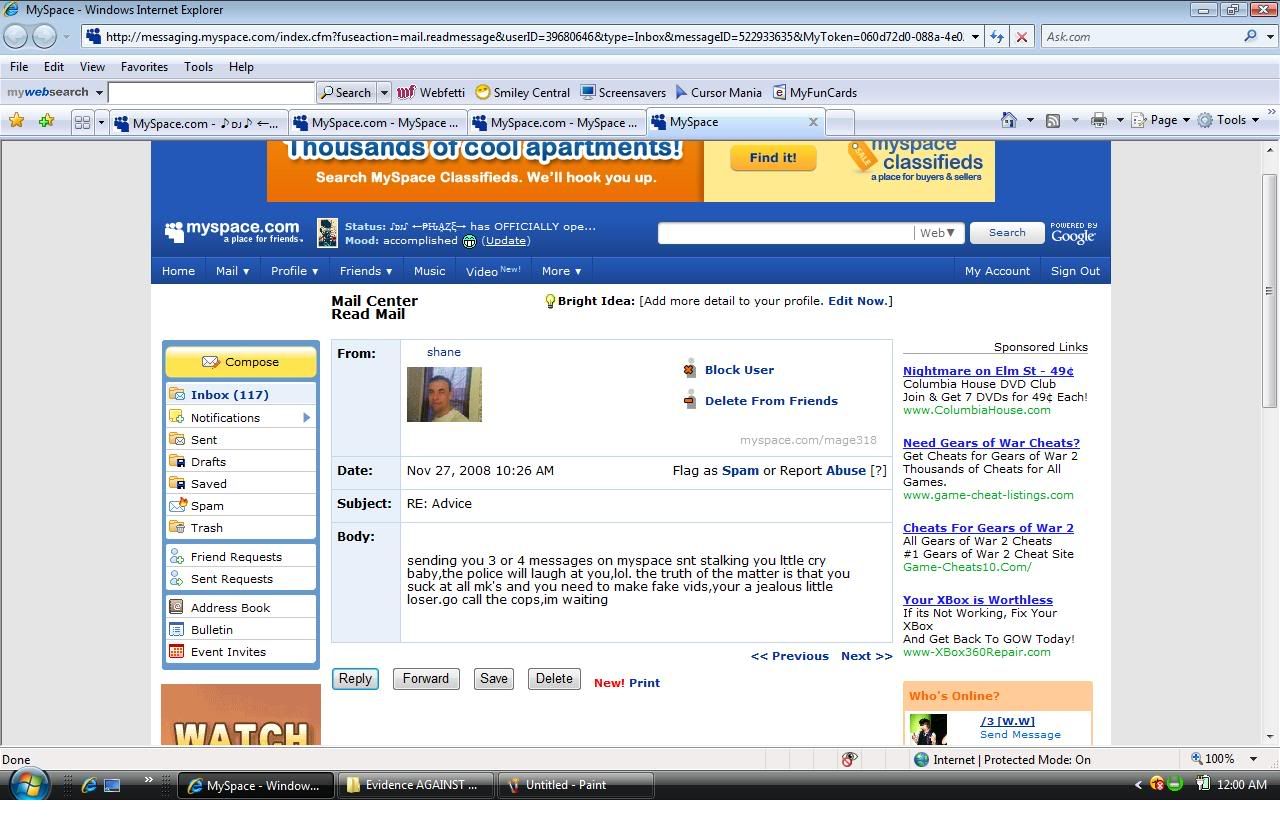Click the Windows Start orb
The image size is (1280, 827).
click(x=27, y=785)
